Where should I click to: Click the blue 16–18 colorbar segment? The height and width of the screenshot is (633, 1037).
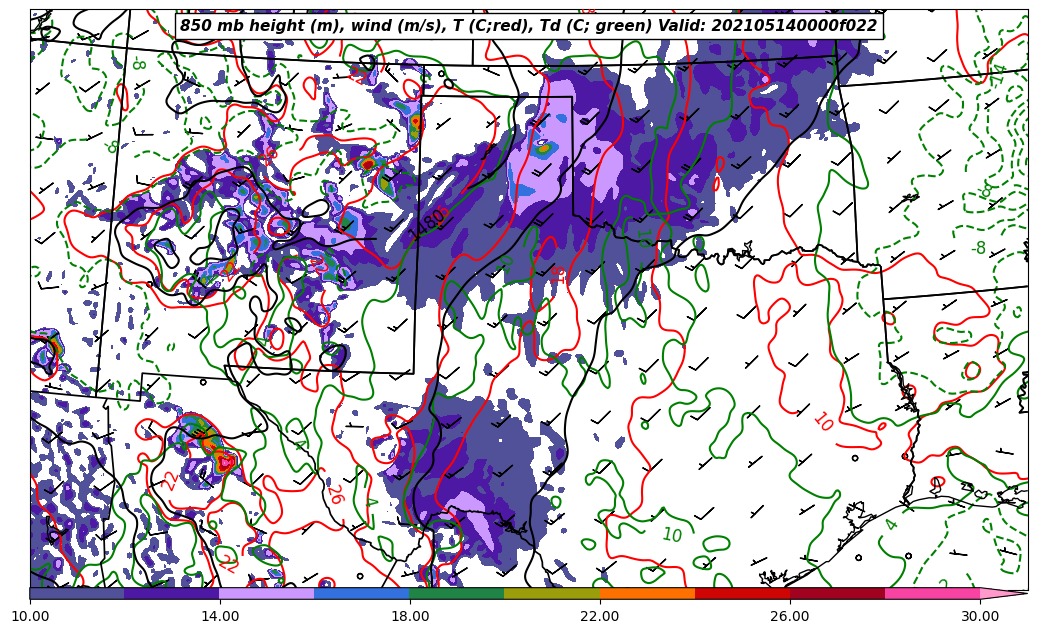362,593
